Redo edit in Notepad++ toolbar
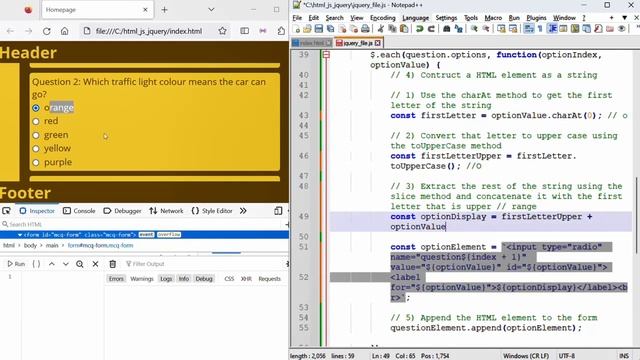640x360 pixels. [x=431, y=29]
